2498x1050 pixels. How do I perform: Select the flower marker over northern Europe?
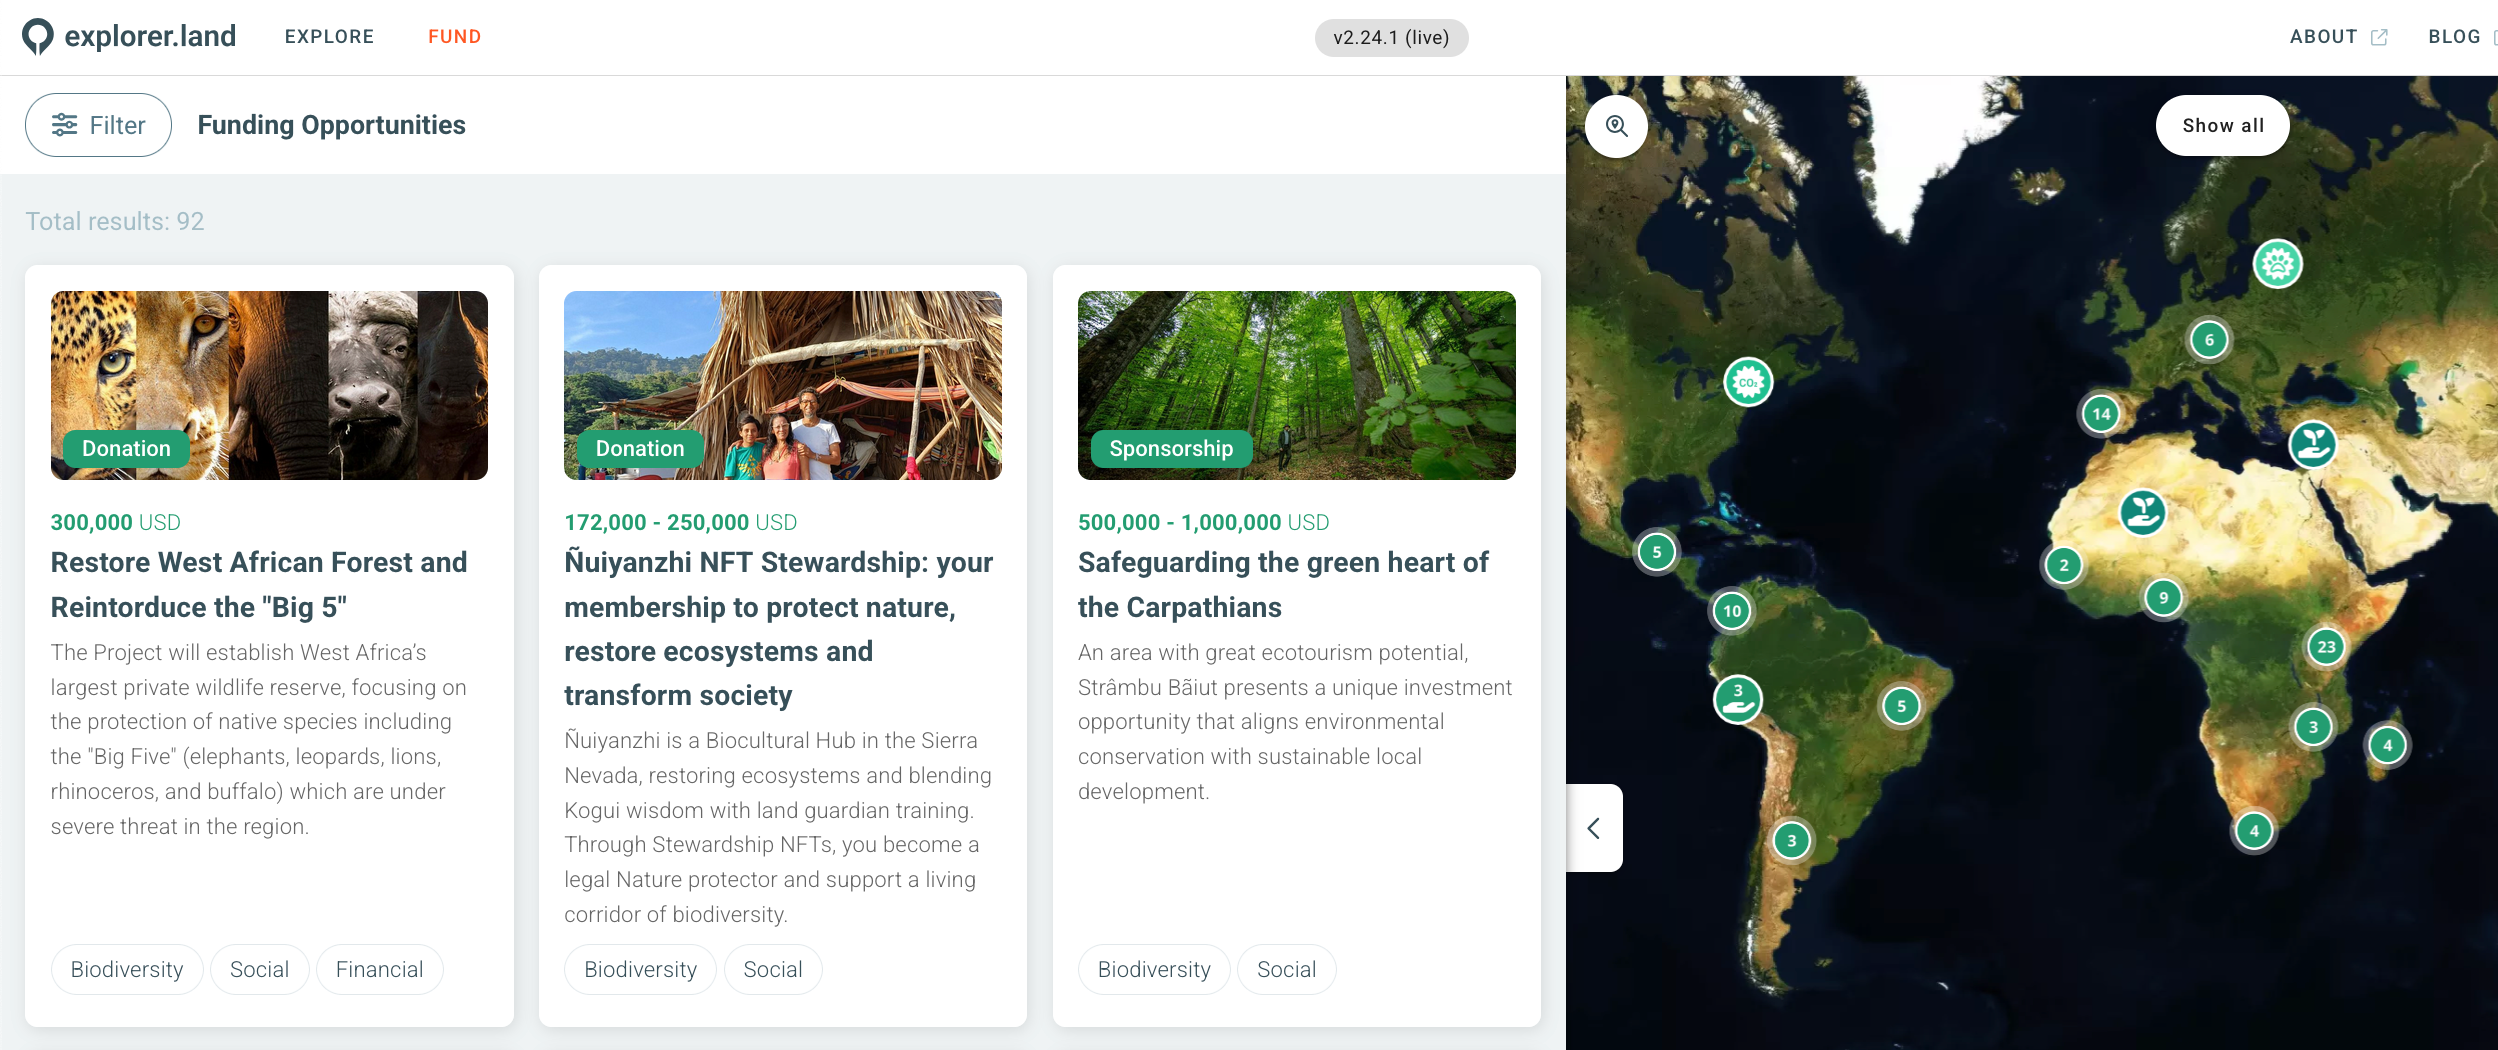[2277, 264]
